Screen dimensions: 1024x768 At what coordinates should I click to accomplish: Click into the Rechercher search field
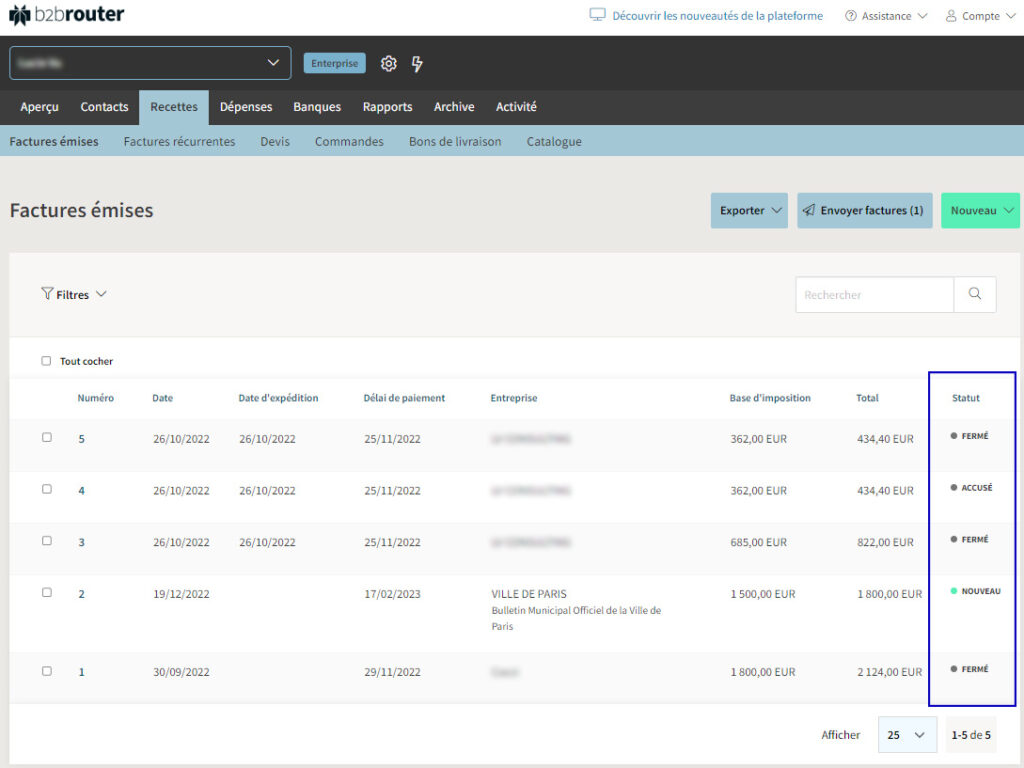click(x=874, y=295)
